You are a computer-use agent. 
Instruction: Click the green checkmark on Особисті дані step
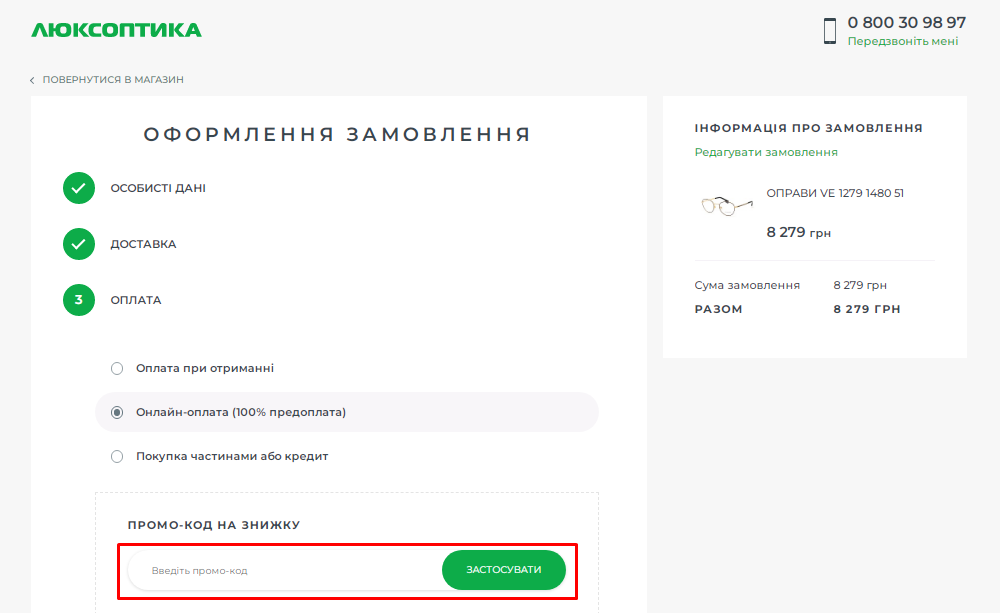[78, 188]
